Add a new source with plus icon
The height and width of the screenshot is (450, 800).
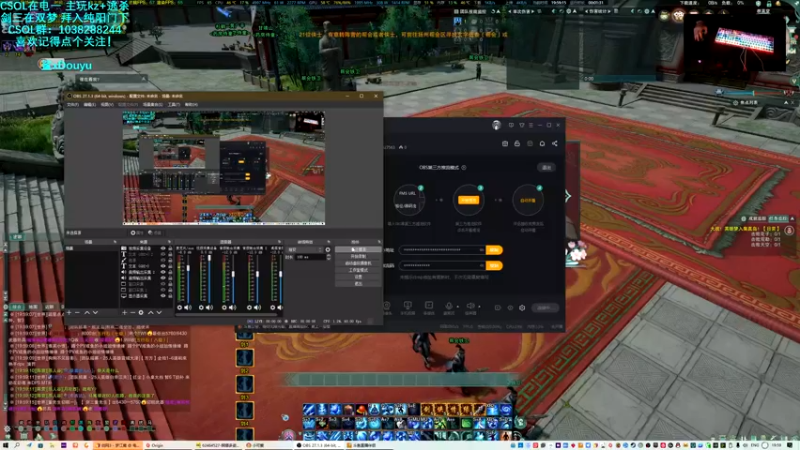[x=124, y=312]
